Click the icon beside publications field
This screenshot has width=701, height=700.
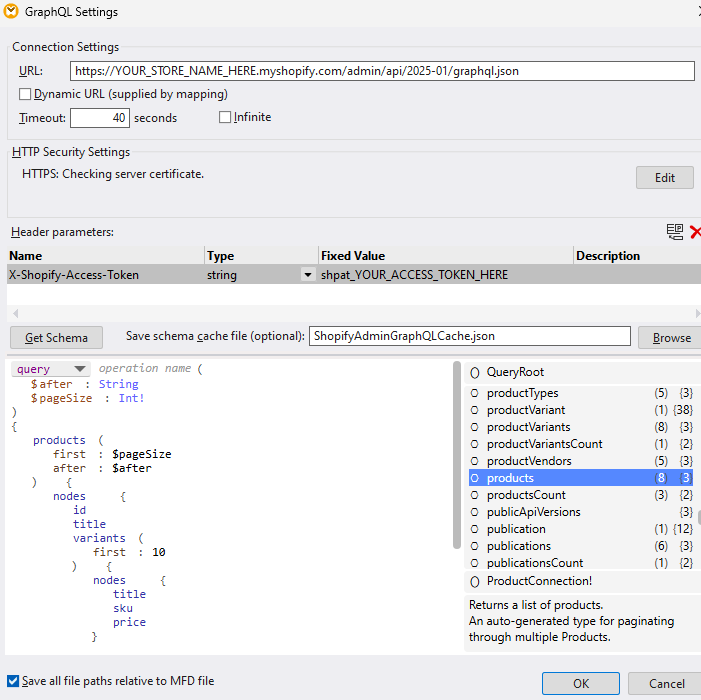(475, 546)
